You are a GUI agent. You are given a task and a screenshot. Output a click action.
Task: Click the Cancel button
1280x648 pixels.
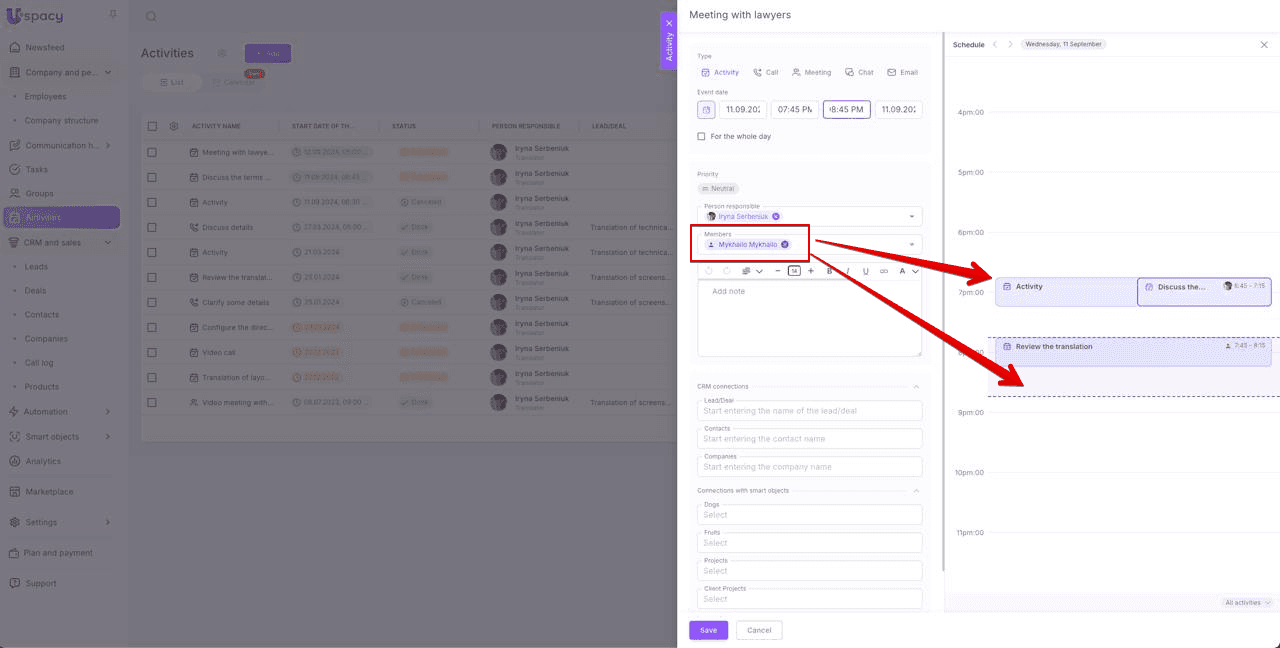pos(759,630)
